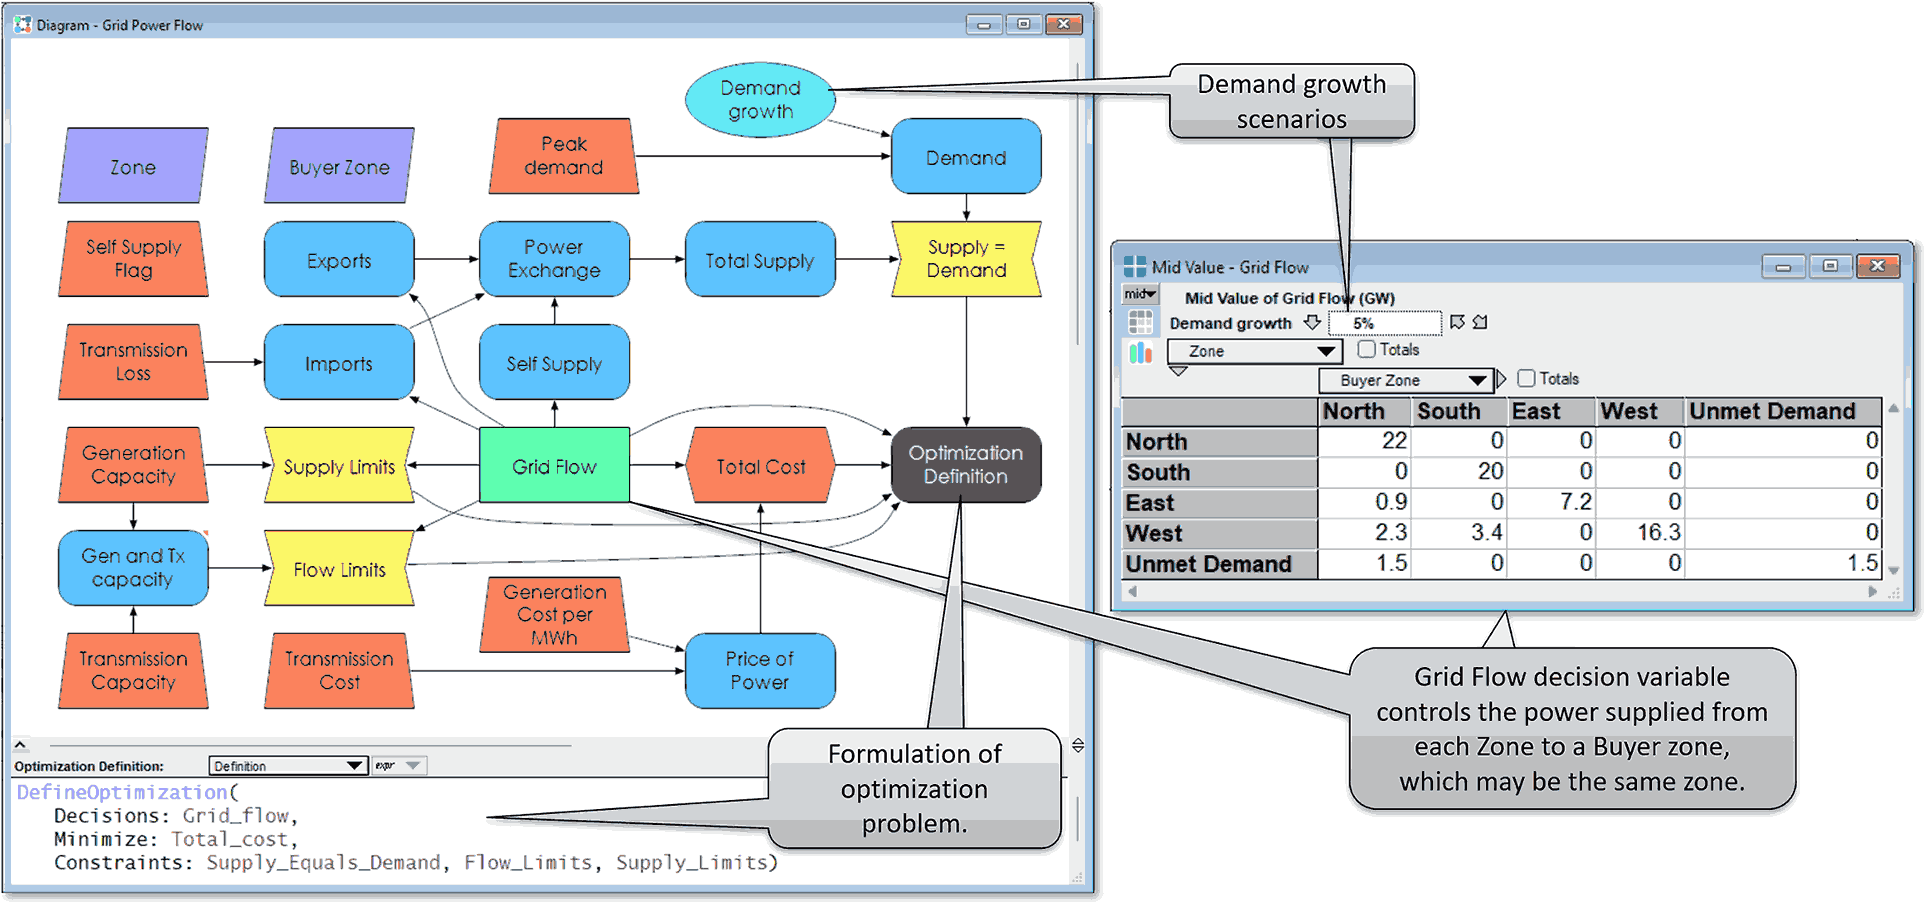Select the Self Supply node
The width and height of the screenshot is (1924, 902).
[554, 363]
